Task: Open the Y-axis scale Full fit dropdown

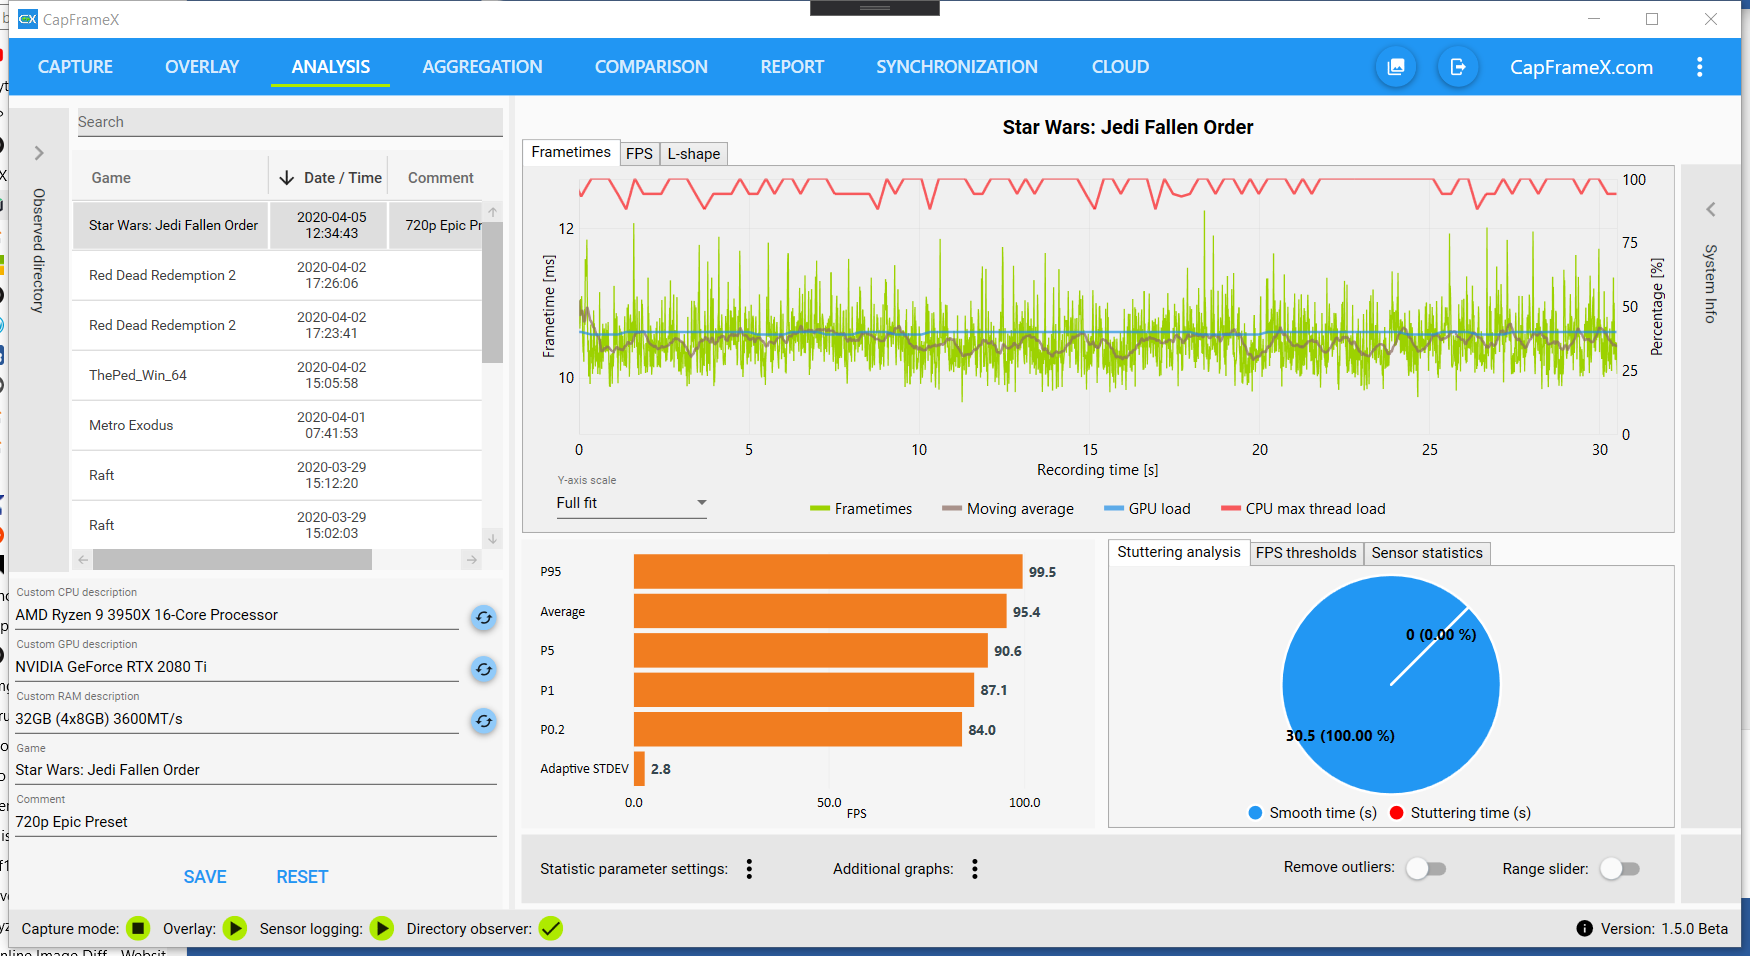Action: [x=632, y=503]
